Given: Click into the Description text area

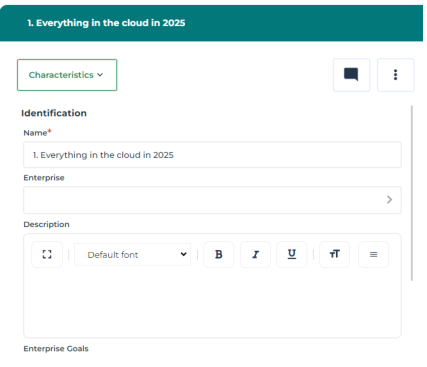Looking at the screenshot, I should (212, 302).
